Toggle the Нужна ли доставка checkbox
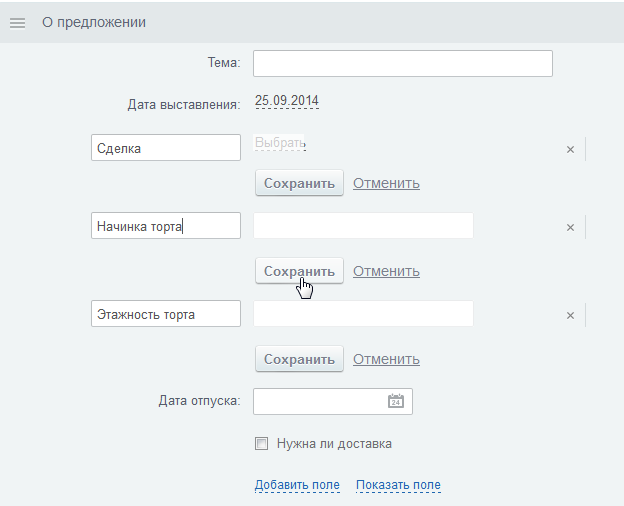 (x=261, y=443)
